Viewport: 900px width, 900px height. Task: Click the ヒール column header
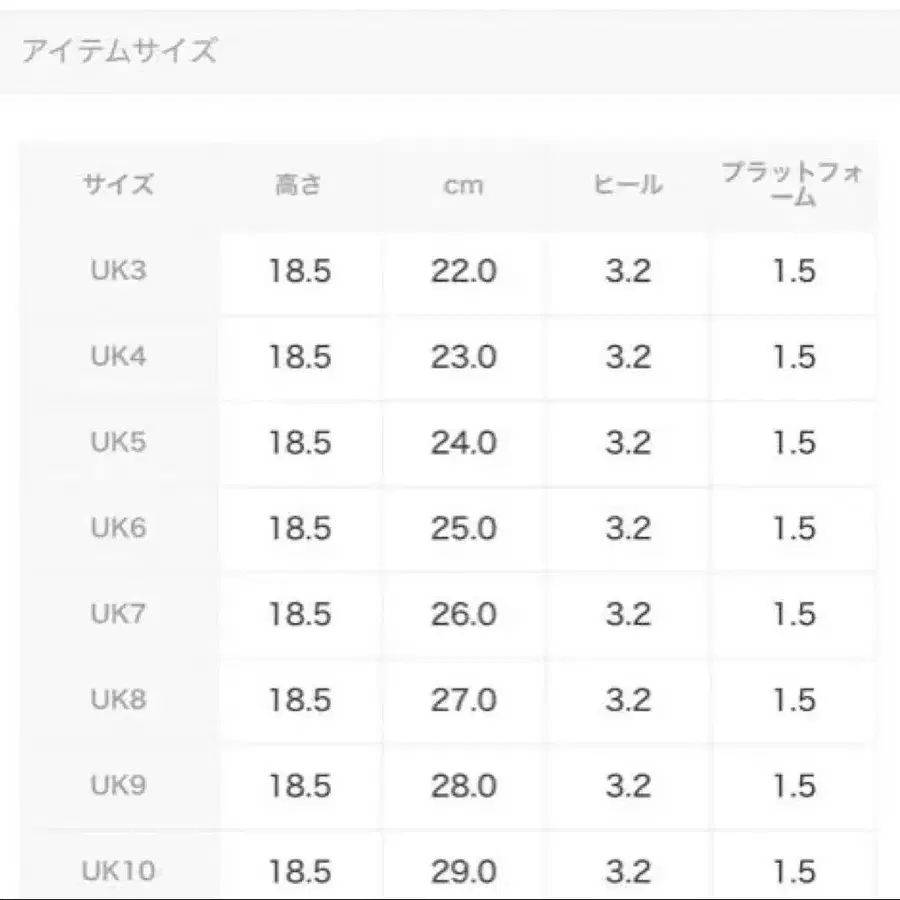(628, 185)
